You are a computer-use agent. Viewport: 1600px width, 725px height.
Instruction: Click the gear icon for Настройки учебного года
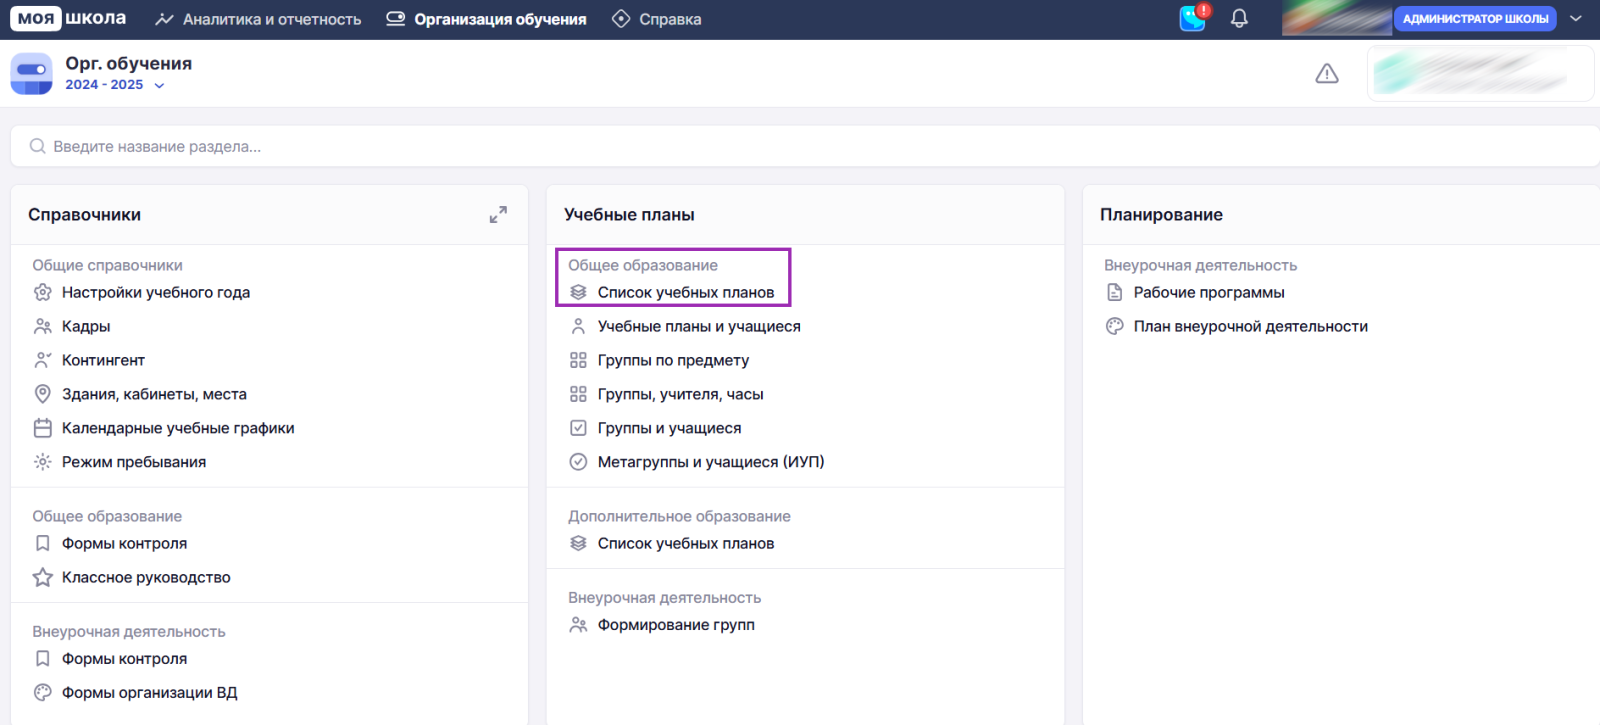(43, 293)
